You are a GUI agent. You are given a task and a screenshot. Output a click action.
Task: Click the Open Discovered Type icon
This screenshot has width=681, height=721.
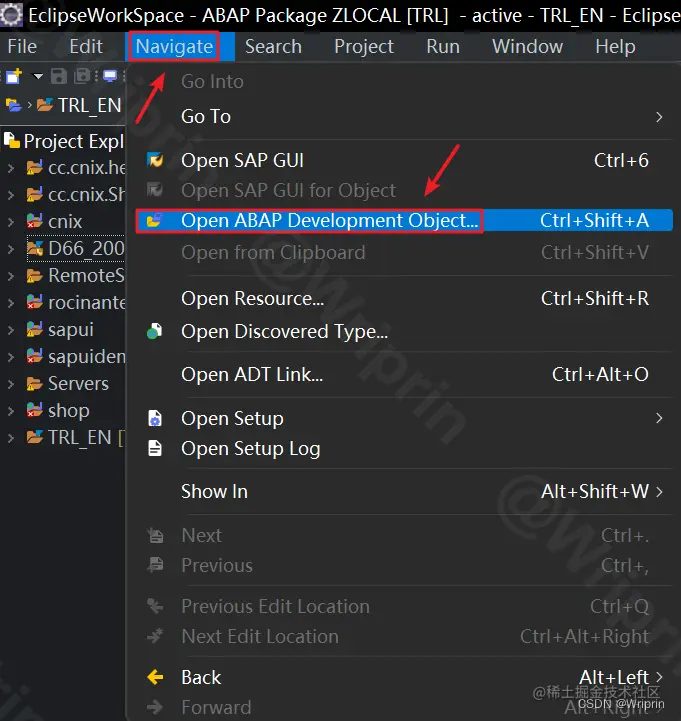(x=155, y=331)
